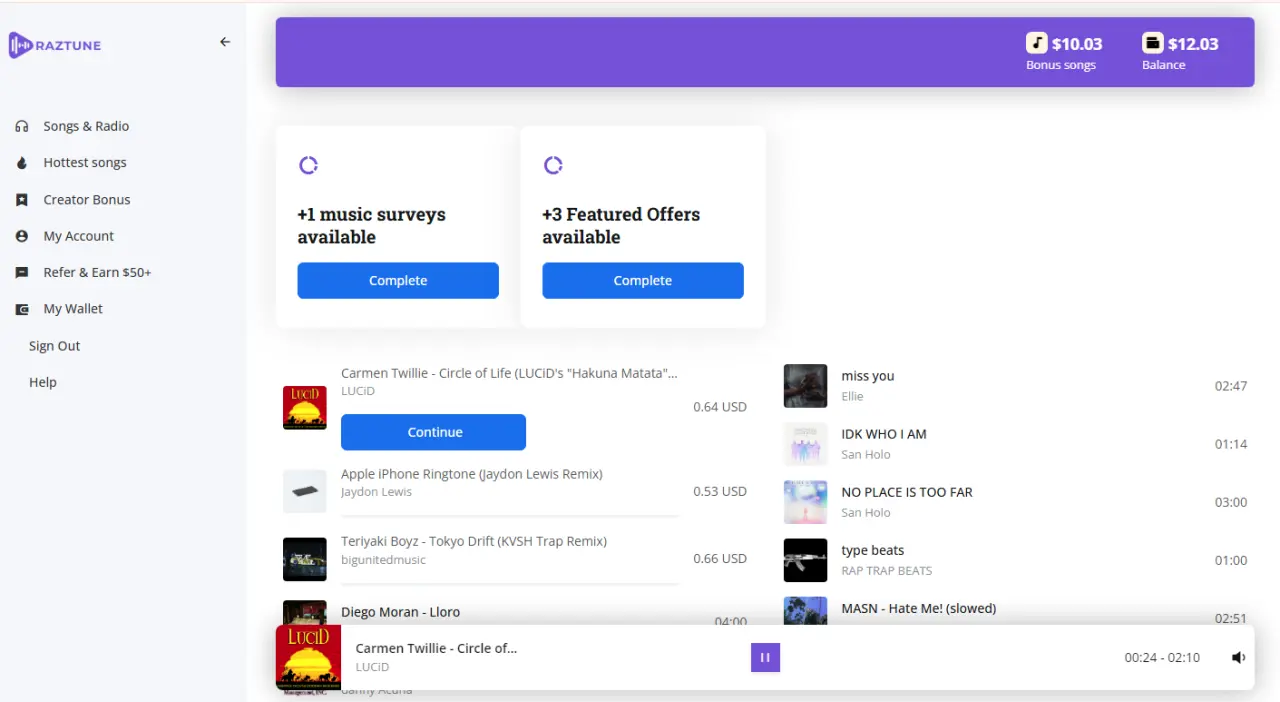Image resolution: width=1280 pixels, height=702 pixels.
Task: Select Carmen Twillie - Circle of Life title
Action: pos(509,373)
